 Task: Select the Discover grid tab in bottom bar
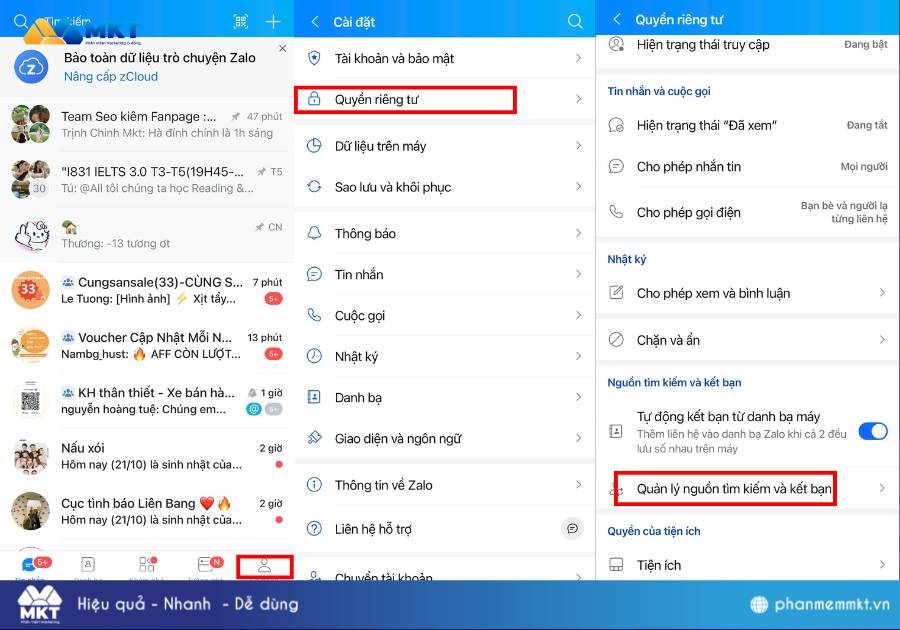(x=147, y=565)
